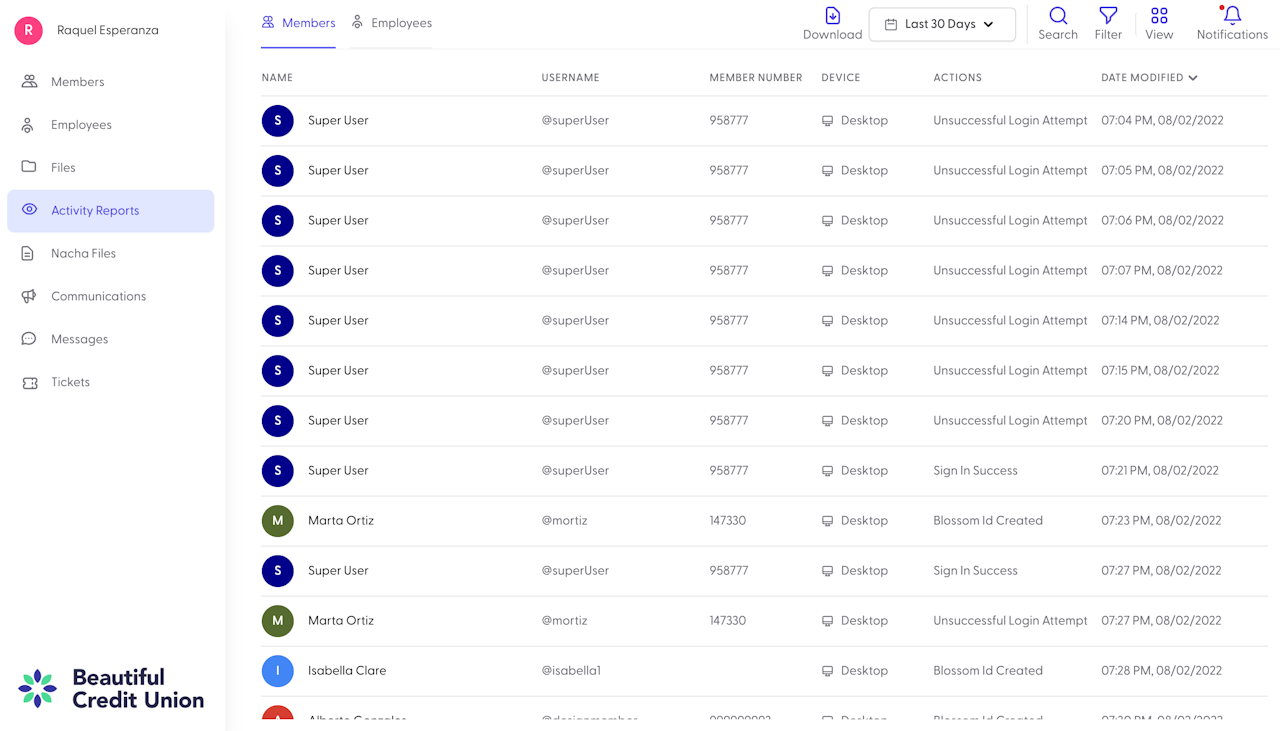Click the Nacha Files document icon
This screenshot has width=1280, height=731.
30,253
